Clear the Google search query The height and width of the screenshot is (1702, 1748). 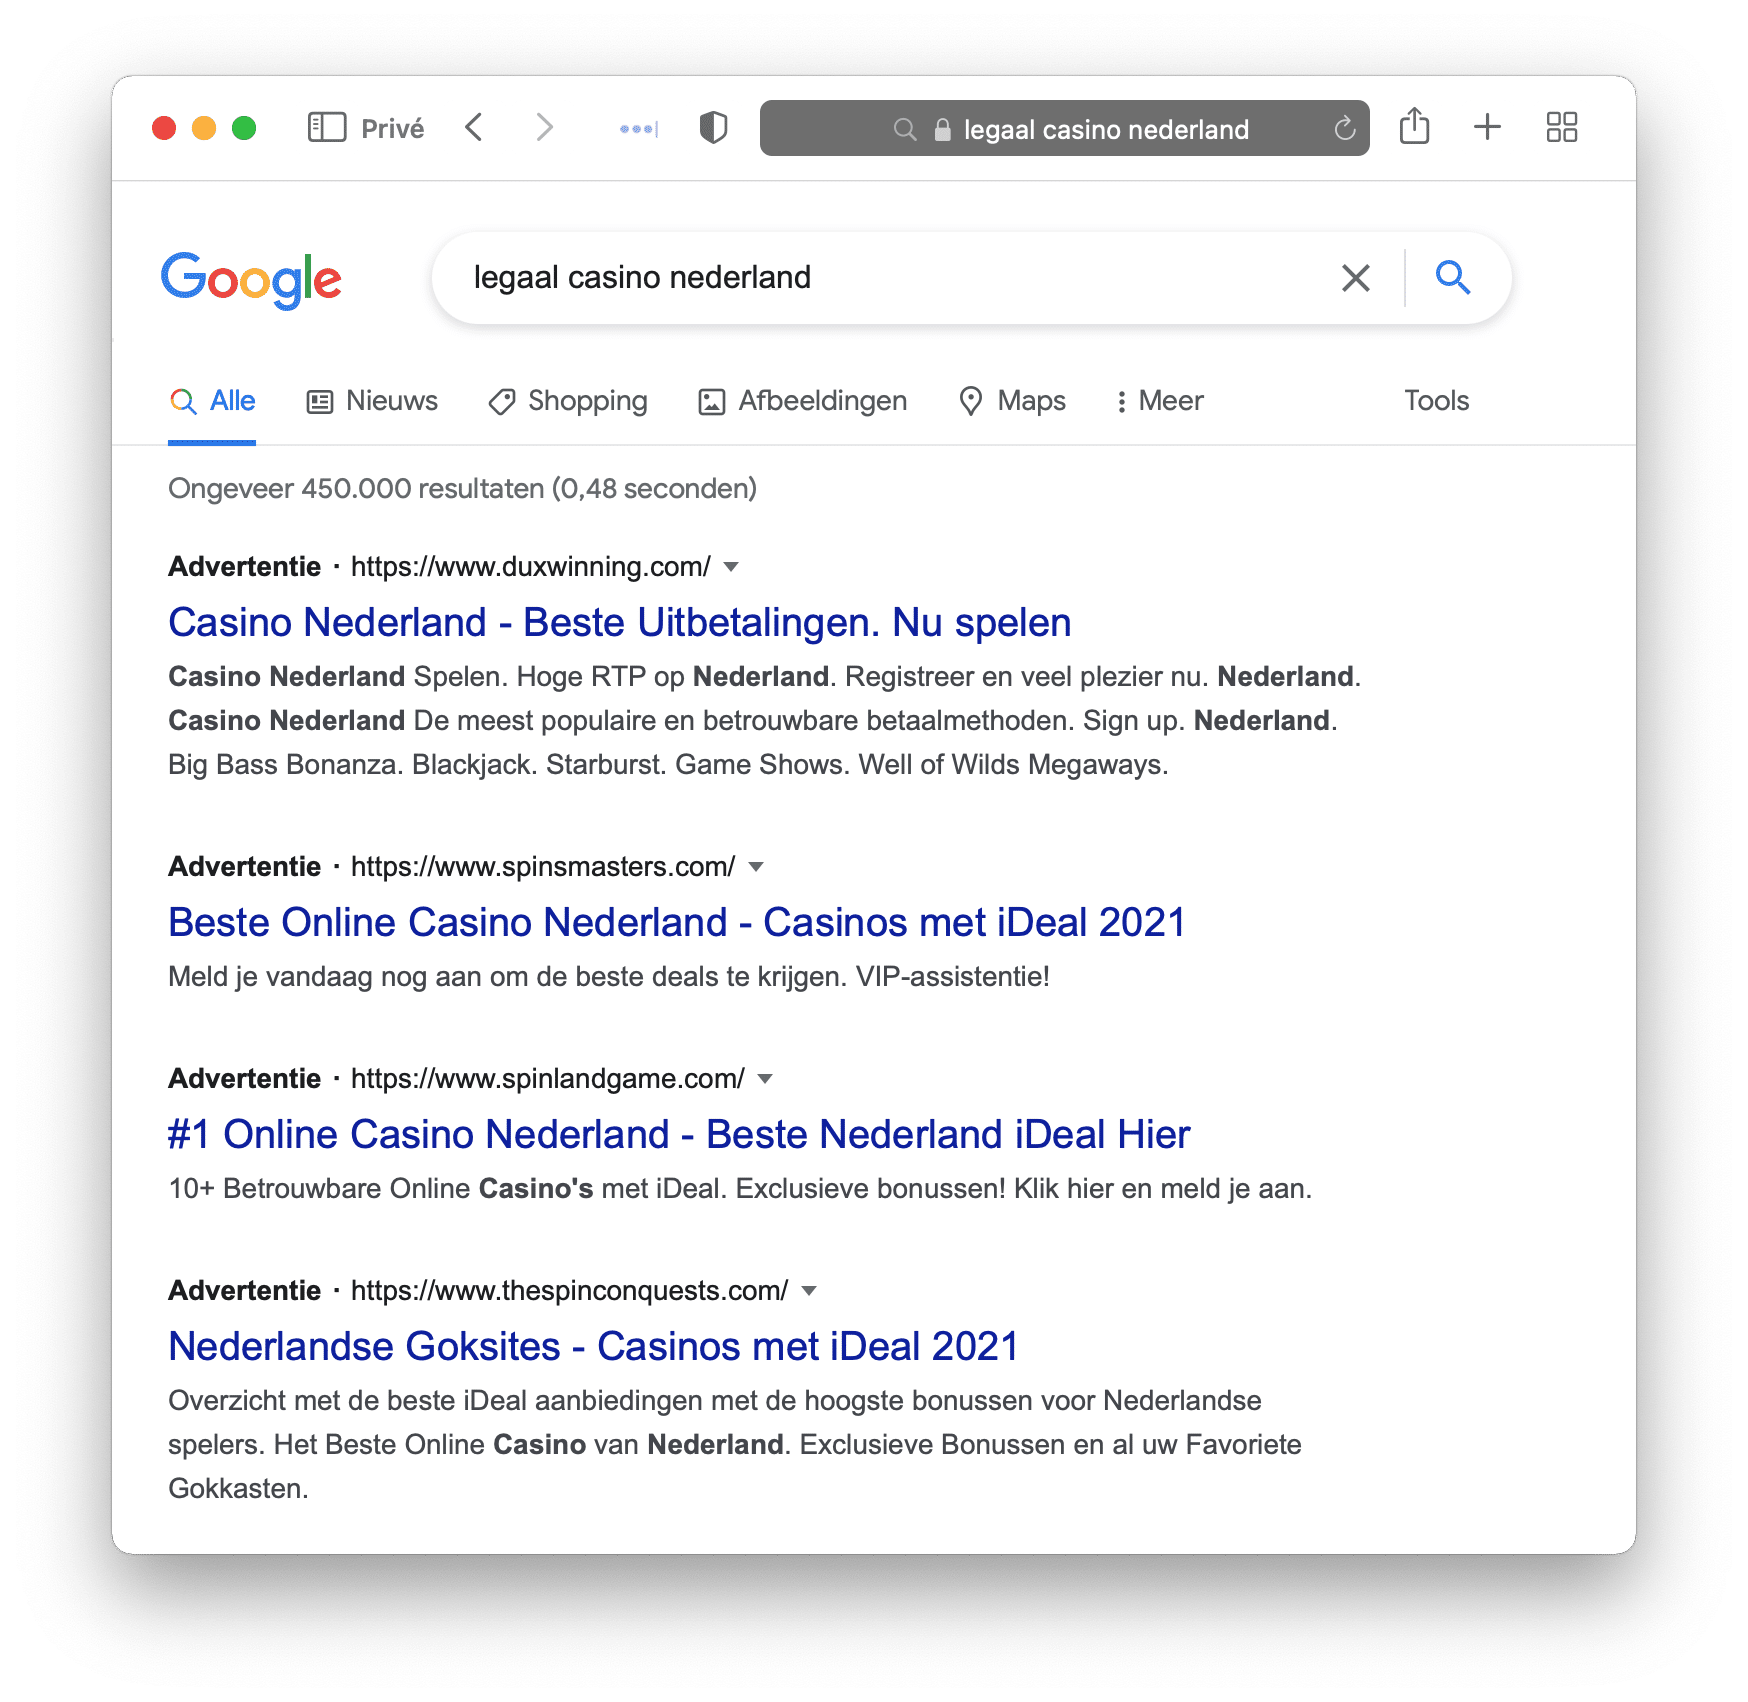pyautogui.click(x=1355, y=278)
